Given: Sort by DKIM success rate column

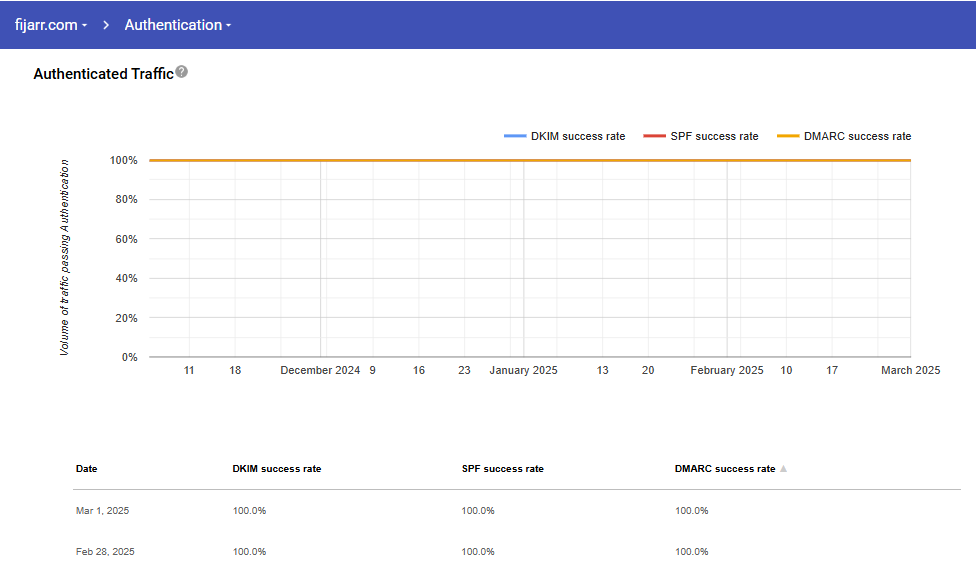Looking at the screenshot, I should (x=277, y=469).
